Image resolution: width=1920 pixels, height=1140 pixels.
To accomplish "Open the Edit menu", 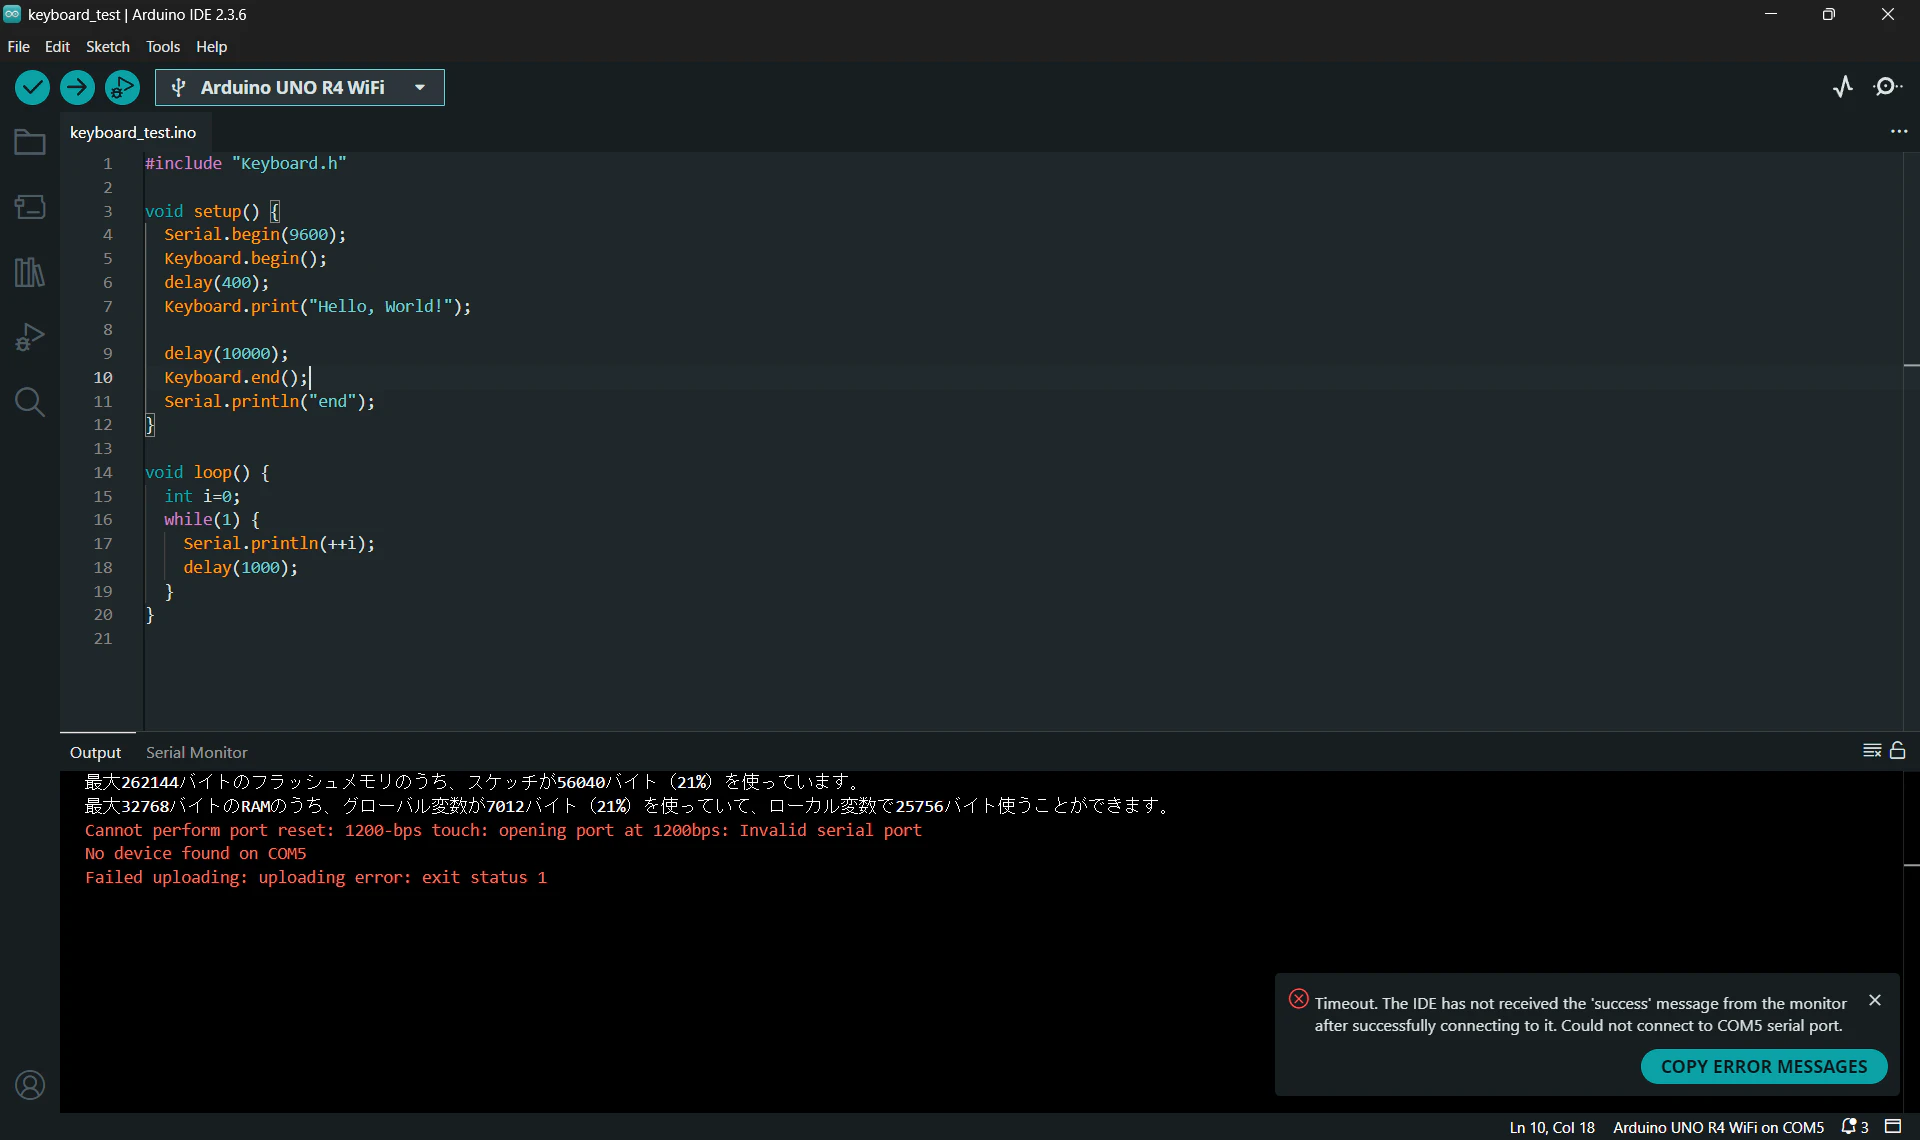I will pyautogui.click(x=57, y=47).
